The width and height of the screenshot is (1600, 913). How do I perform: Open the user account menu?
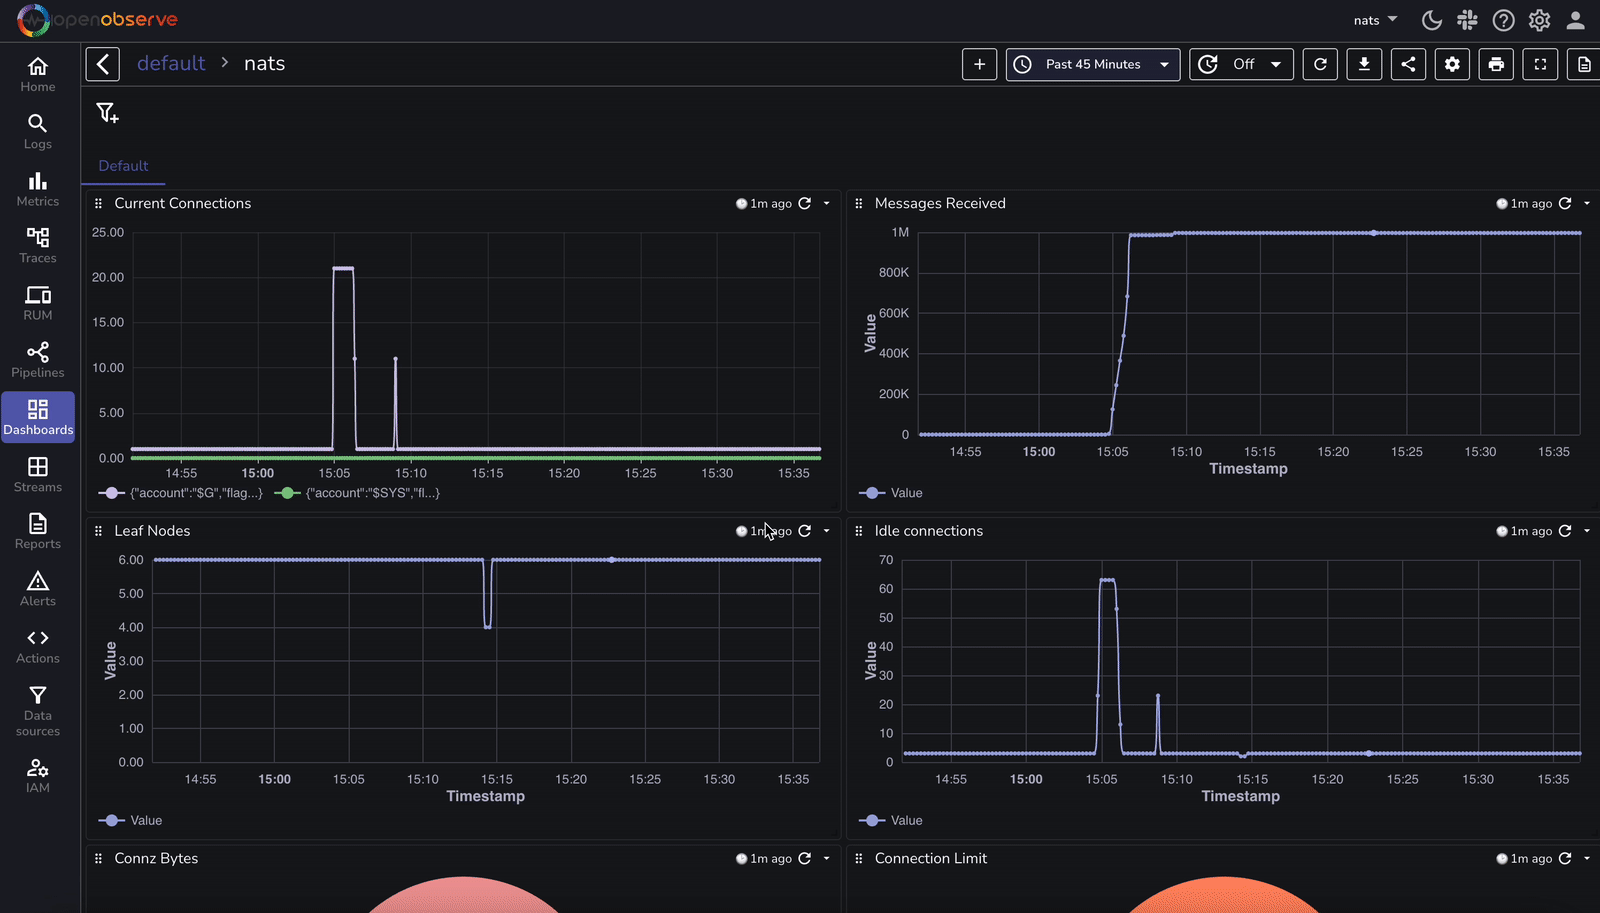pyautogui.click(x=1575, y=20)
